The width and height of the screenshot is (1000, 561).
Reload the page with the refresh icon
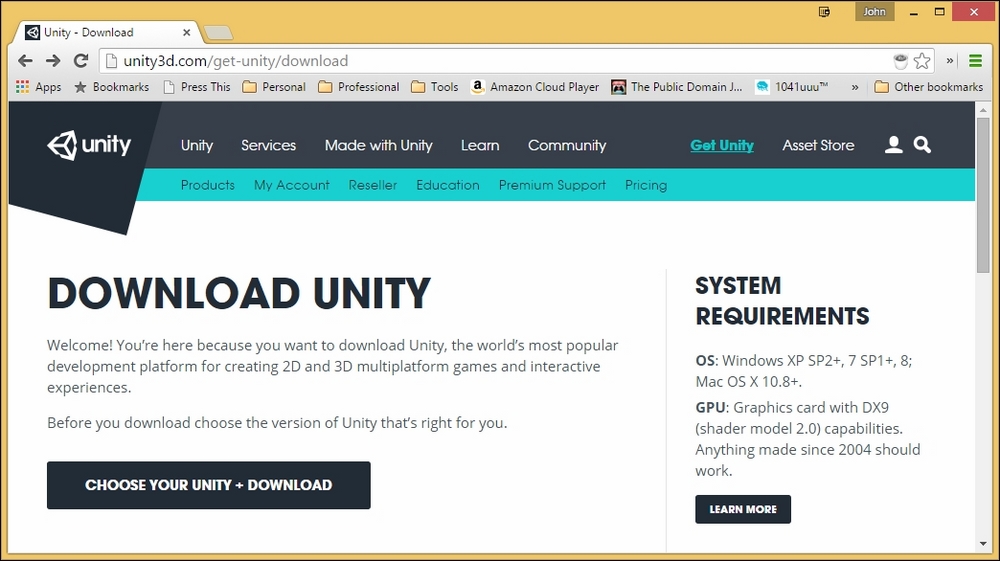coord(80,61)
